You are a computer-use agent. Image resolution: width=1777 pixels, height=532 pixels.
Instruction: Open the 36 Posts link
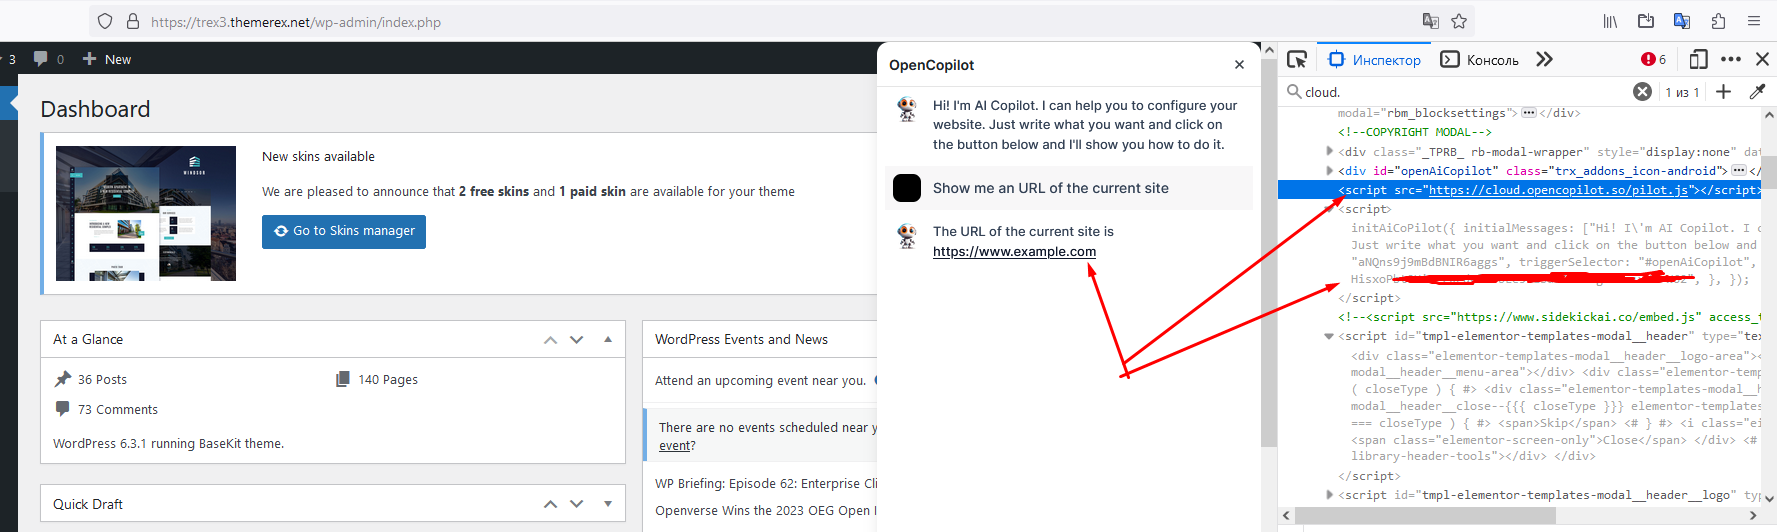point(102,380)
